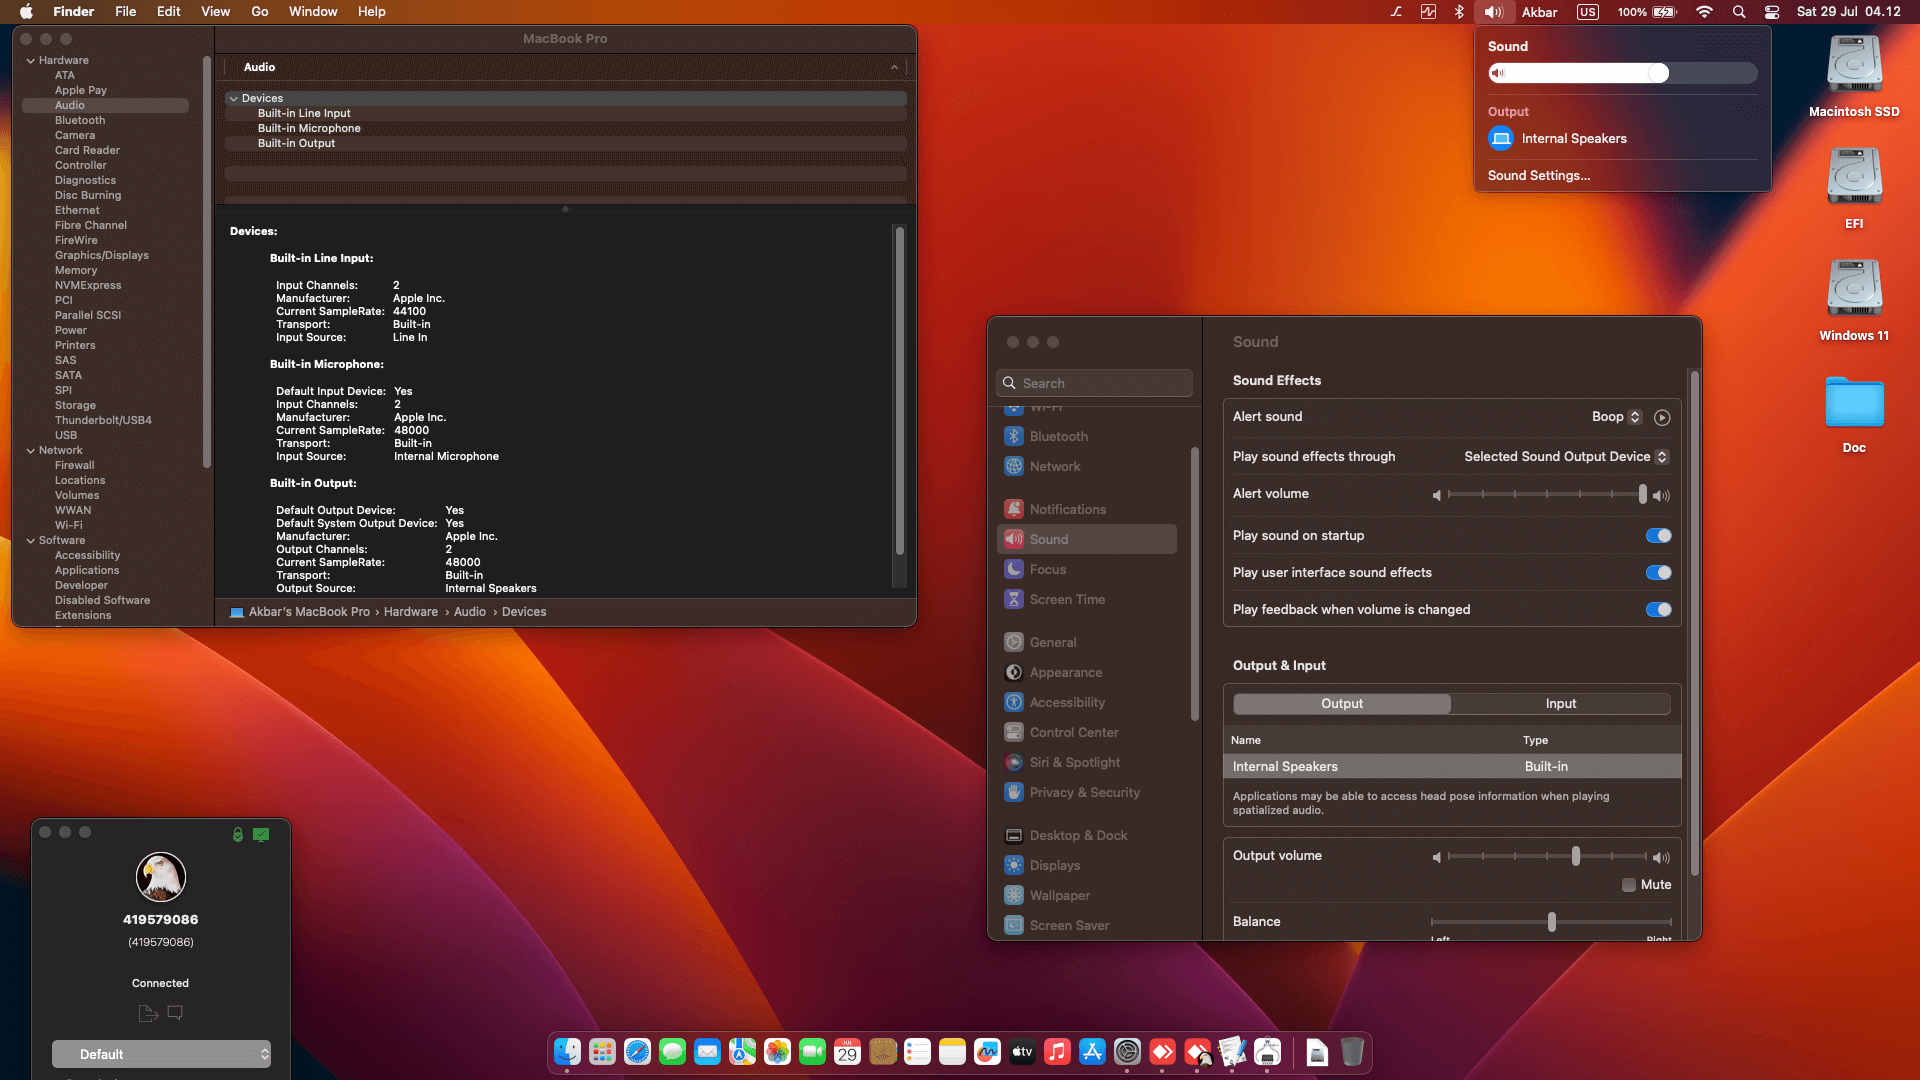Screen dimensions: 1920x1080
Task: Check the Mute checkbox under Output volume
Action: coord(1628,885)
